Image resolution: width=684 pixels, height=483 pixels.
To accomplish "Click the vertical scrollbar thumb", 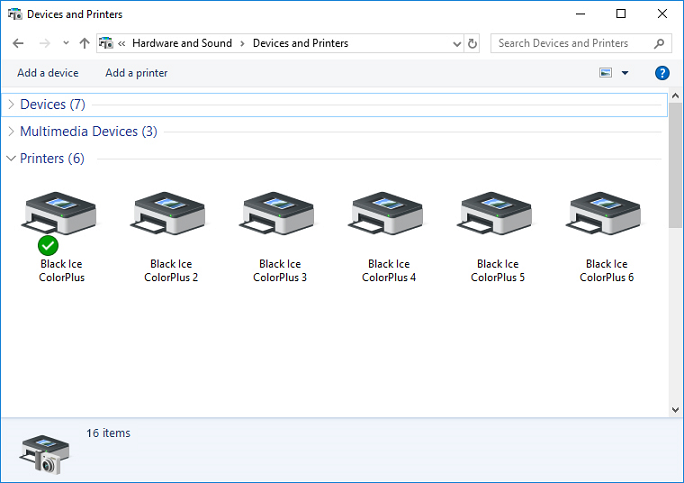I will (x=675, y=165).
